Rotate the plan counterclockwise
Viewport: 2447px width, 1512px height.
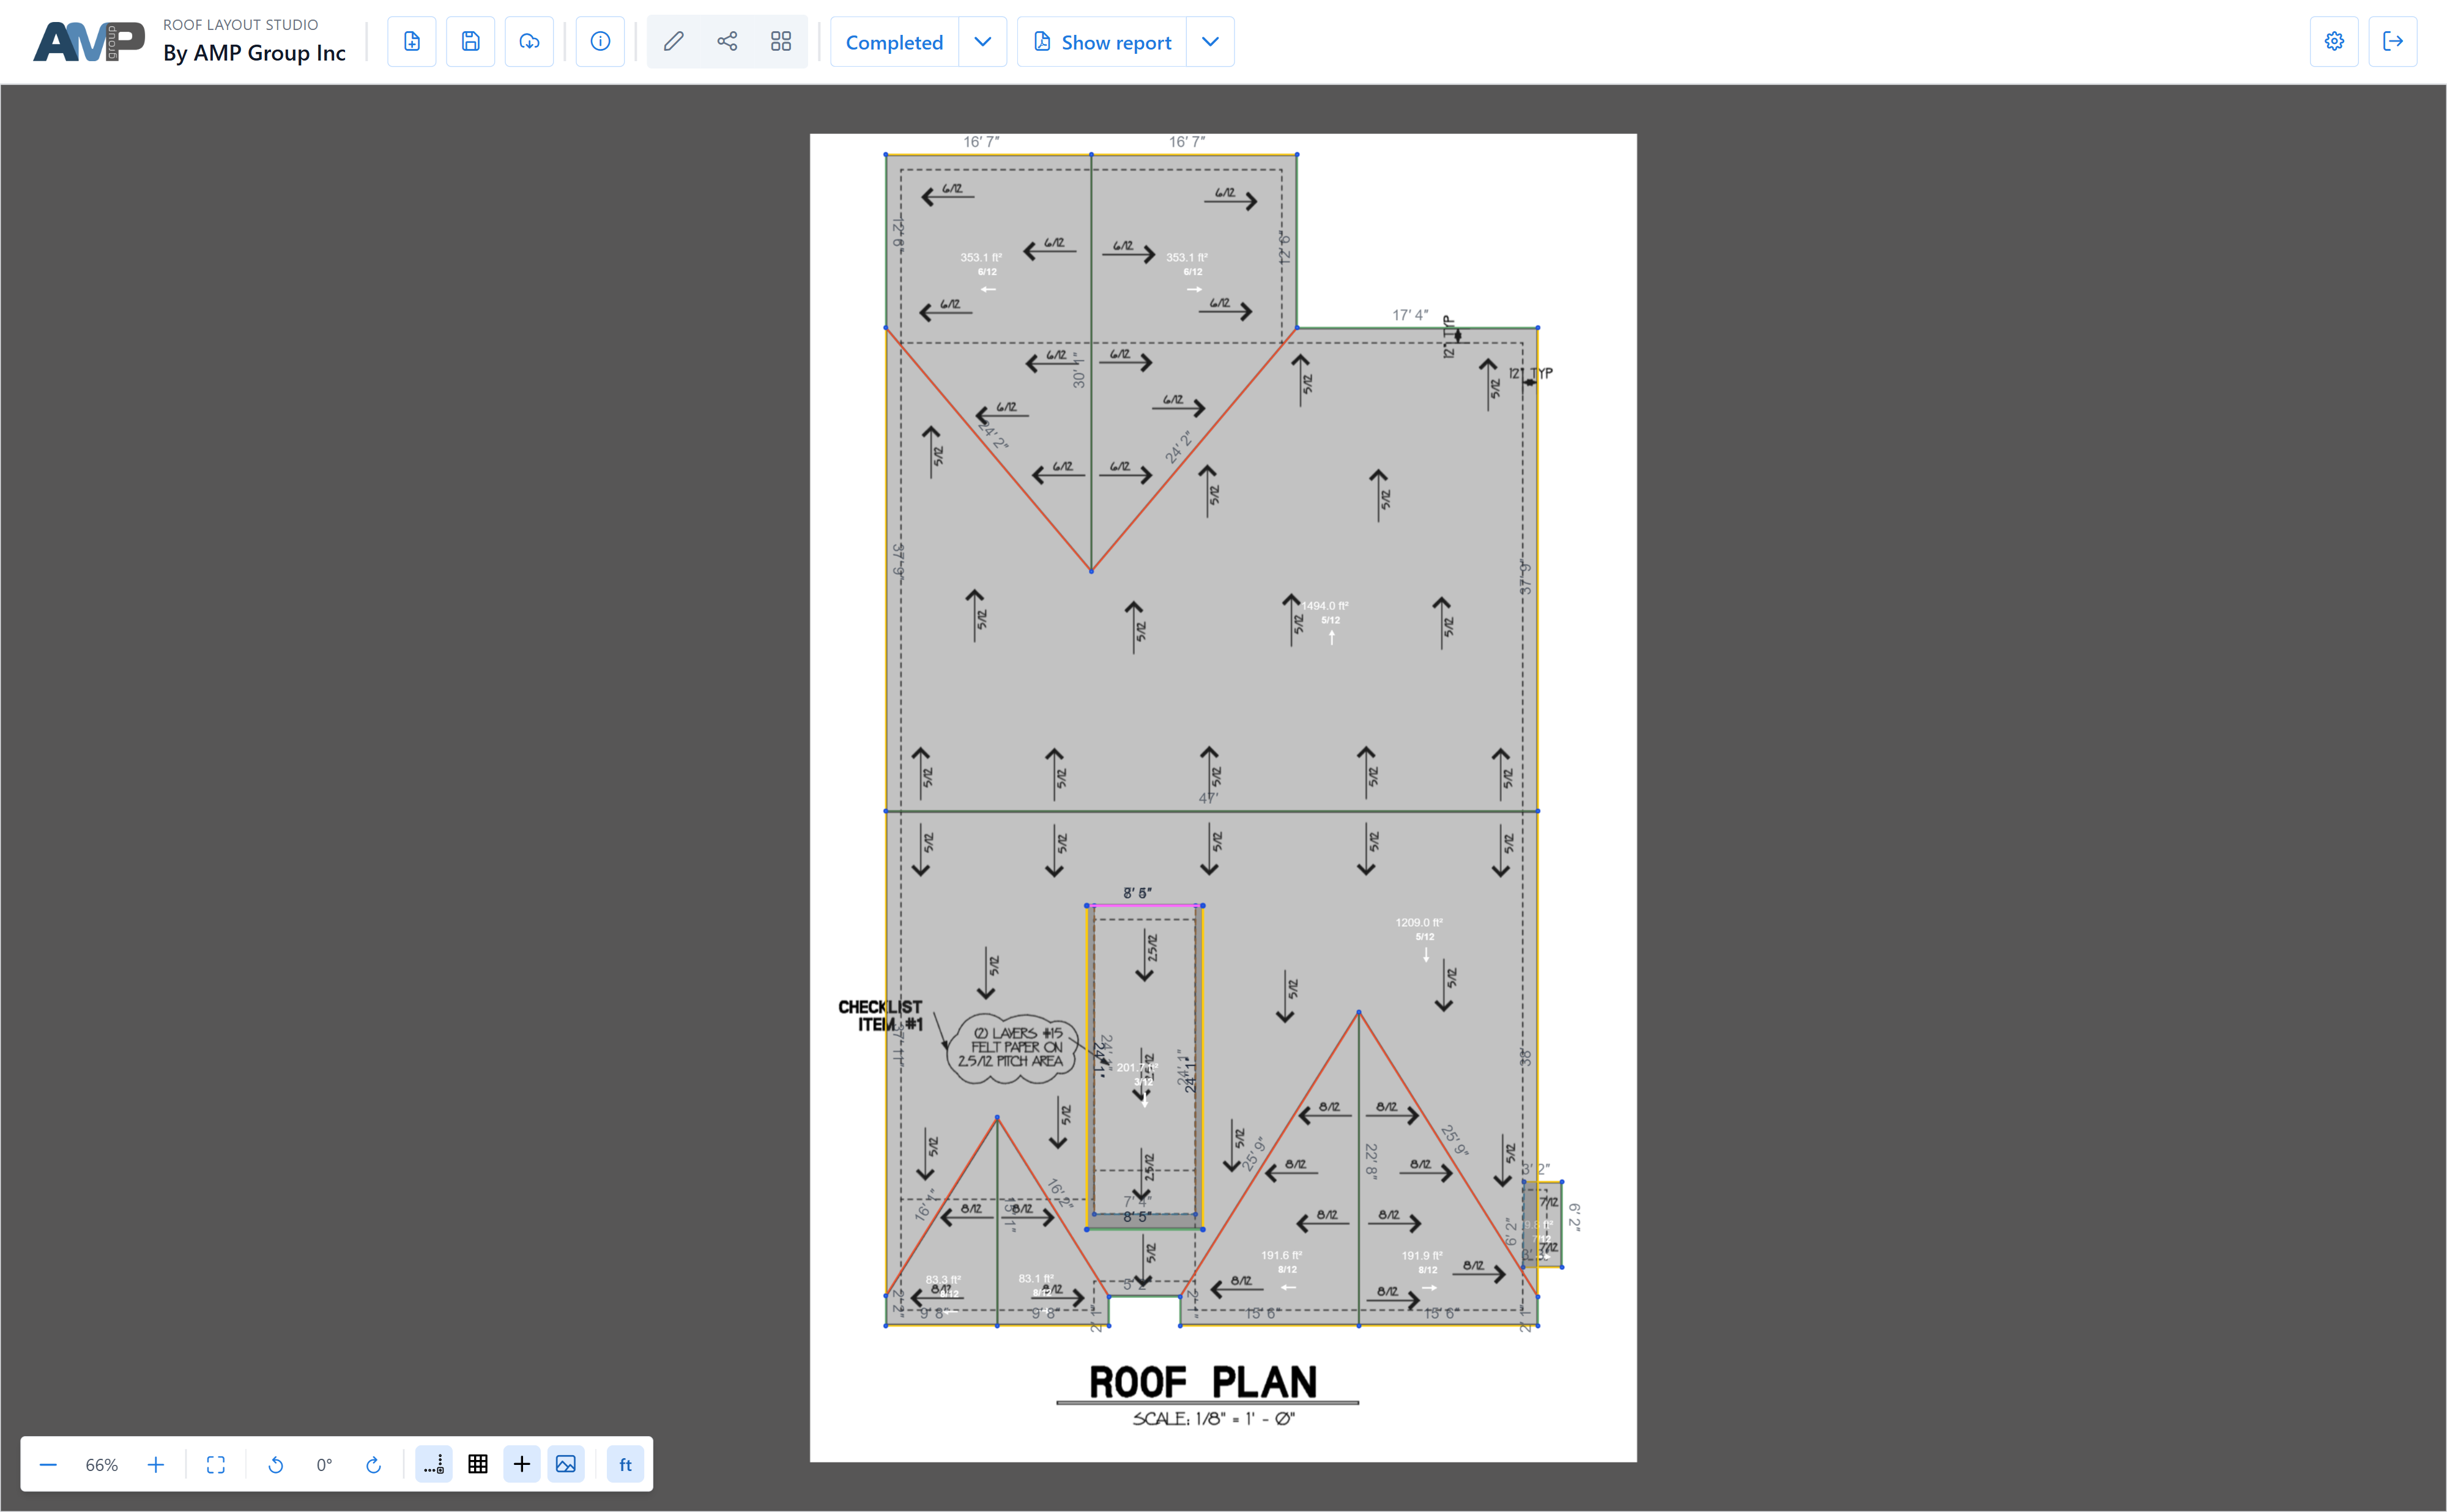[276, 1464]
